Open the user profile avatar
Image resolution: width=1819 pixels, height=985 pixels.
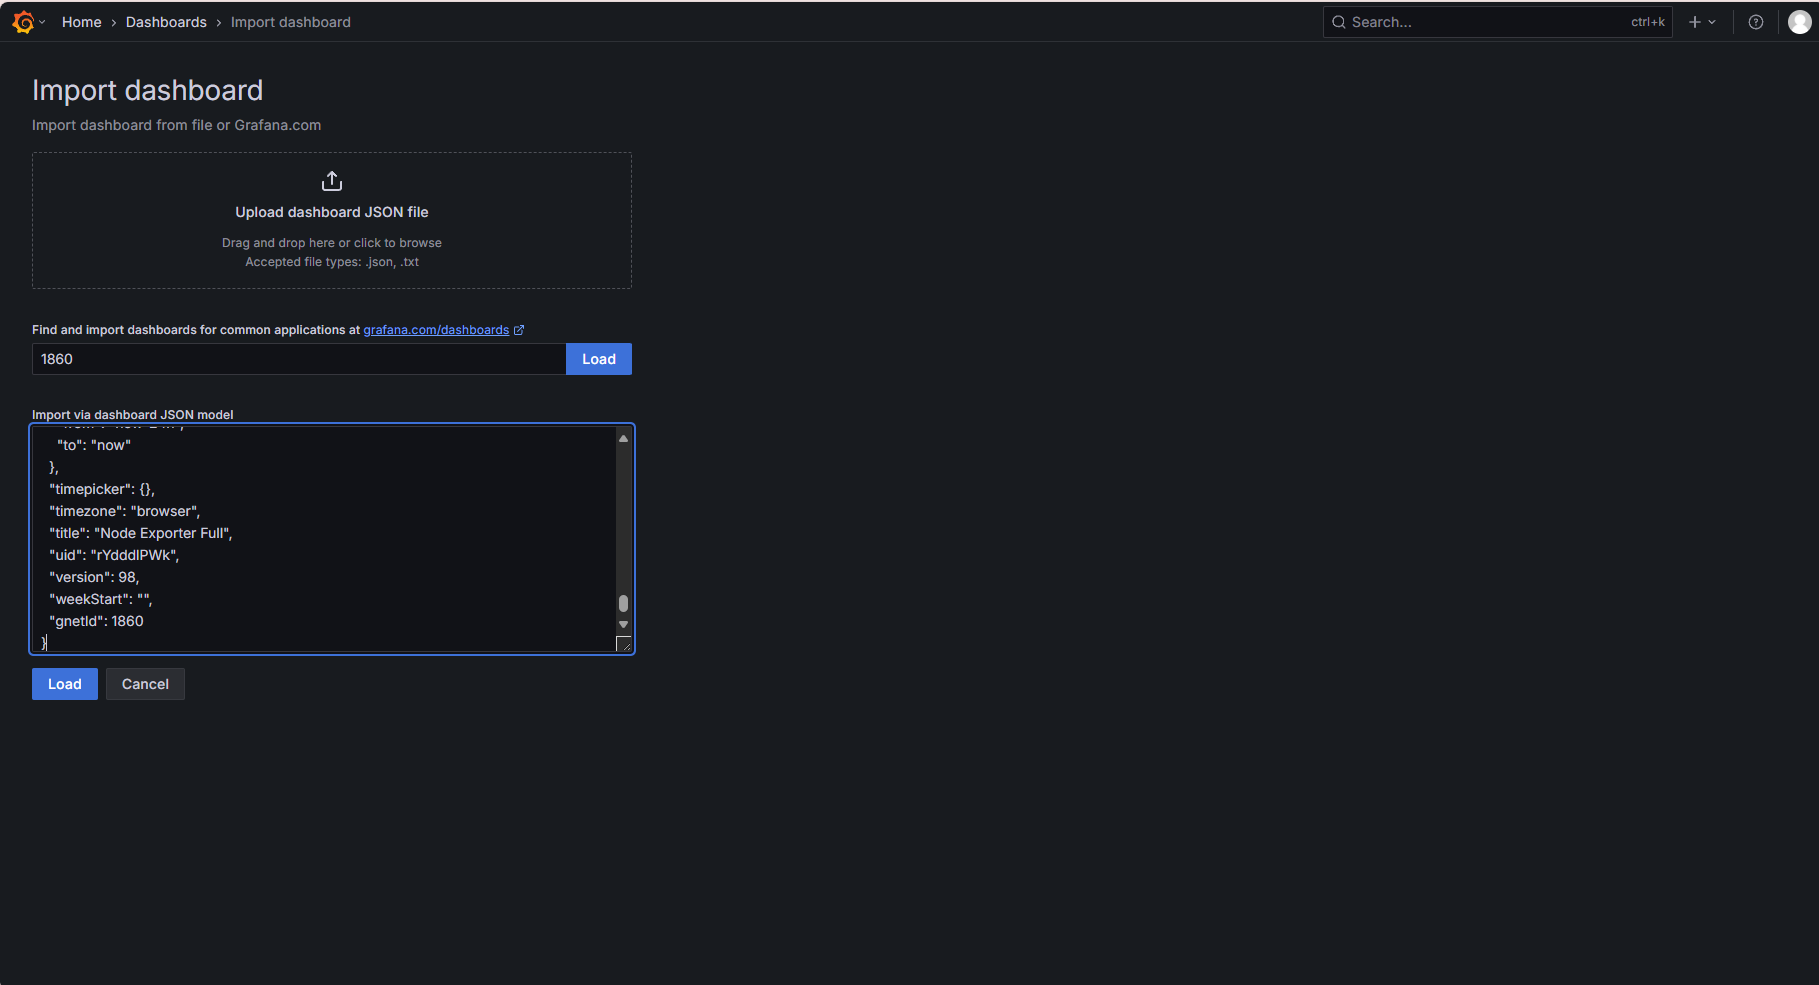(1799, 22)
